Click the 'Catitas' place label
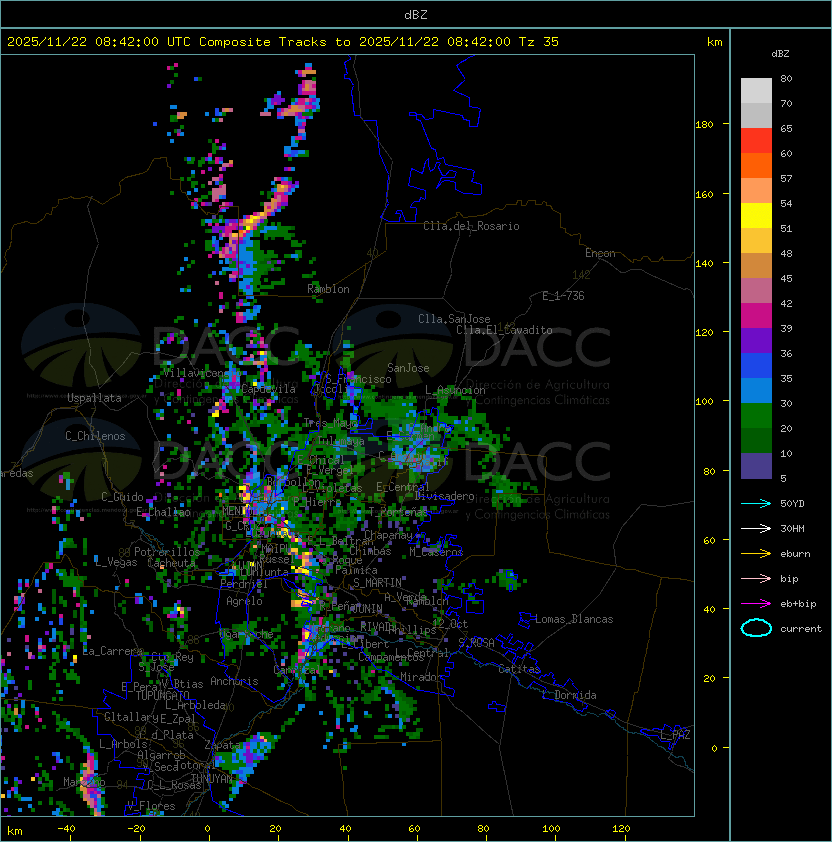The height and width of the screenshot is (842, 832). (x=519, y=669)
